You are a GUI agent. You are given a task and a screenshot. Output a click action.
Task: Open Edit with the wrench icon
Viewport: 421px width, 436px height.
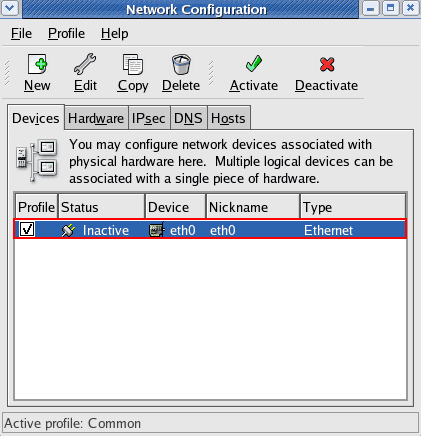point(85,64)
